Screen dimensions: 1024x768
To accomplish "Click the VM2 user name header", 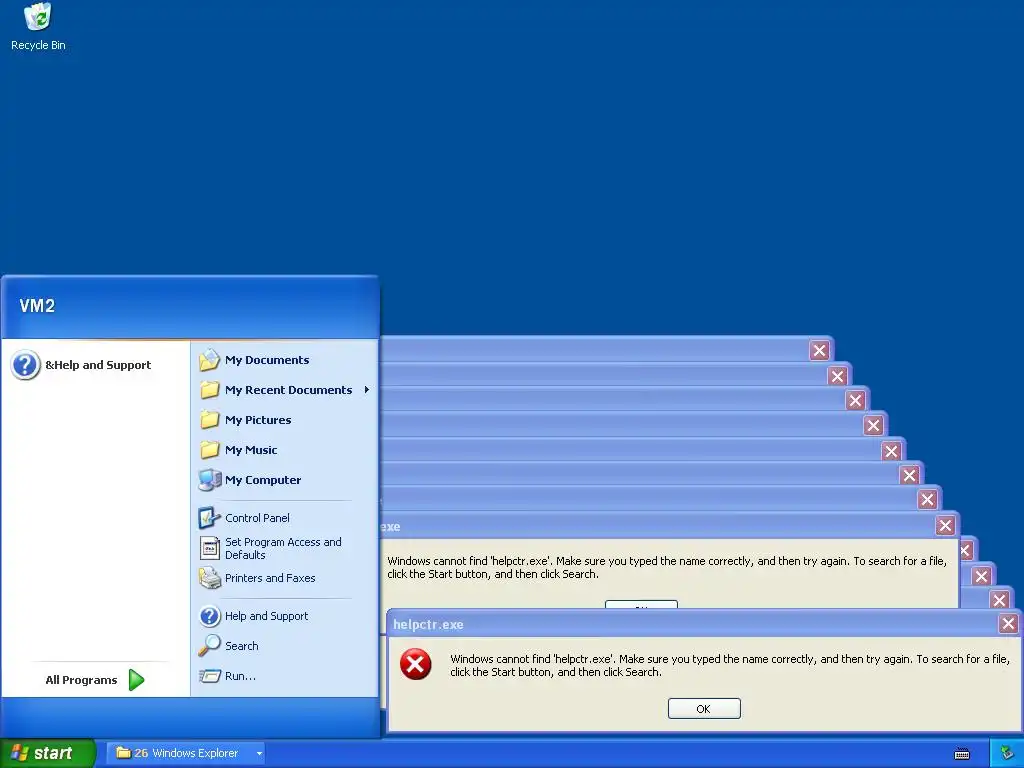I will [x=37, y=306].
